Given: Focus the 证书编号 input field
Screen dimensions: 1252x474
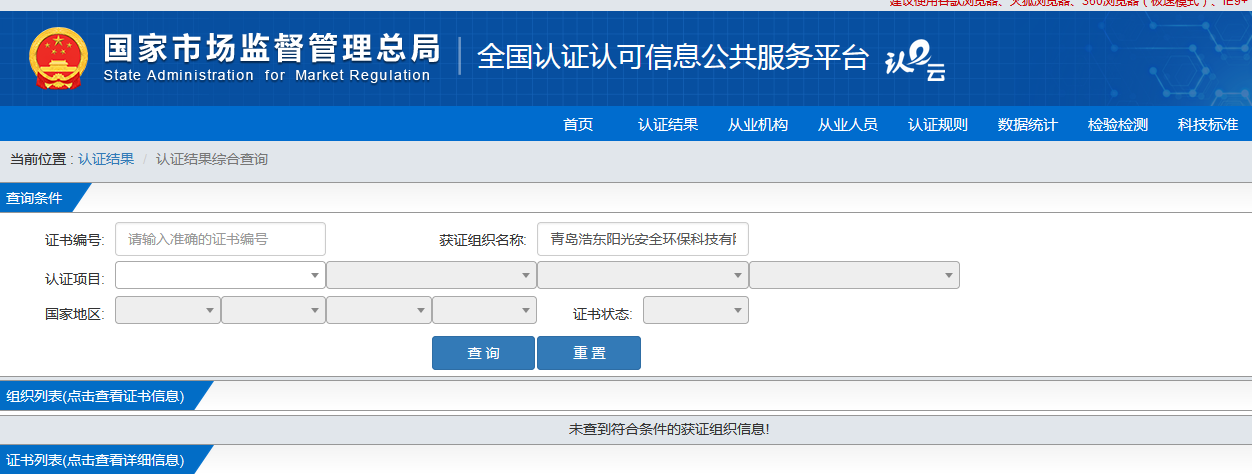Looking at the screenshot, I should (x=221, y=239).
